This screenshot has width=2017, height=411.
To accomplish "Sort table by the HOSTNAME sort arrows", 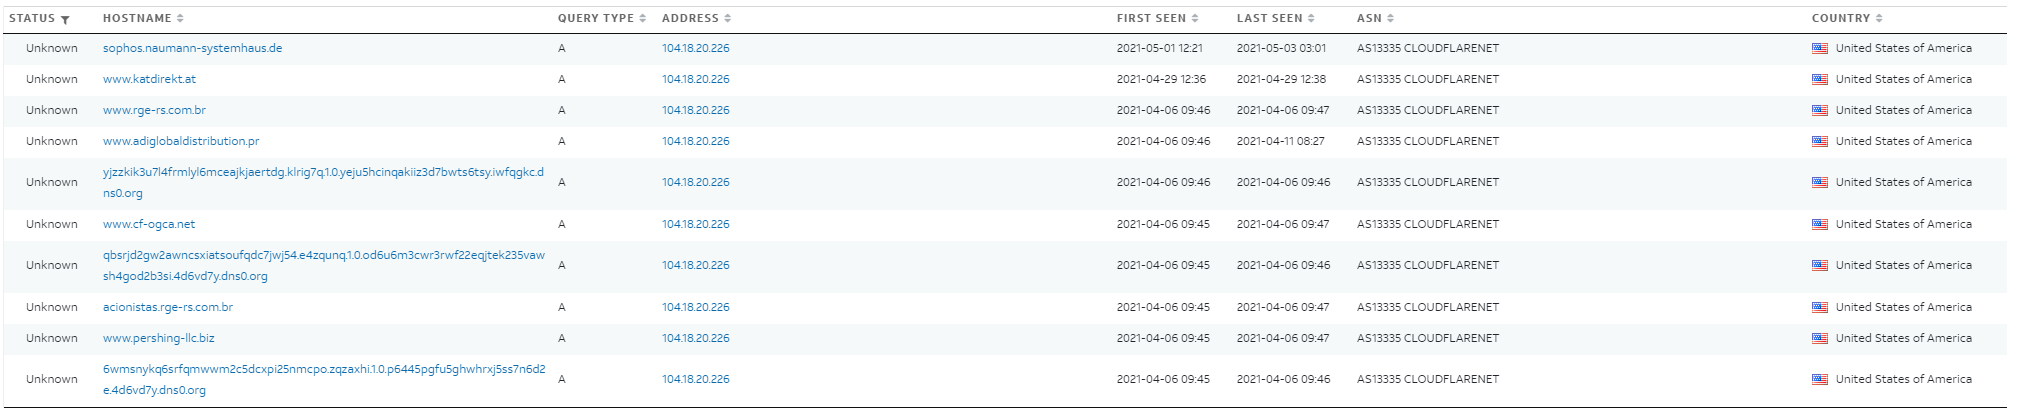I will 180,18.
